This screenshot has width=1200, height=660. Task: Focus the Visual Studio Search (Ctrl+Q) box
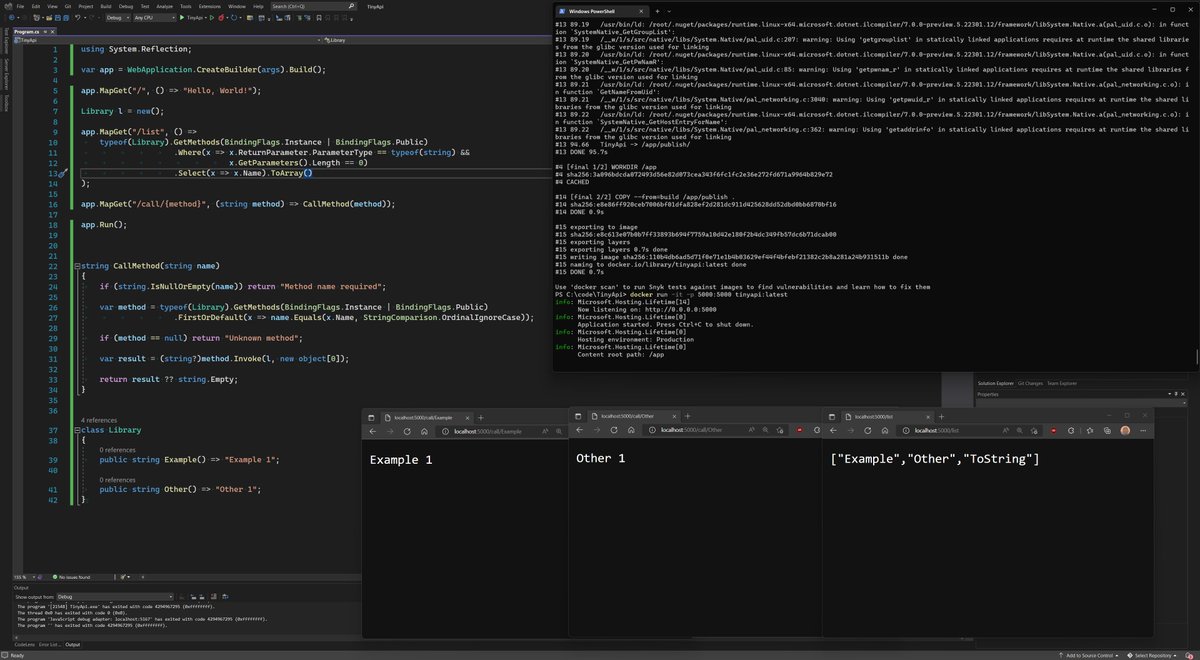[313, 6]
